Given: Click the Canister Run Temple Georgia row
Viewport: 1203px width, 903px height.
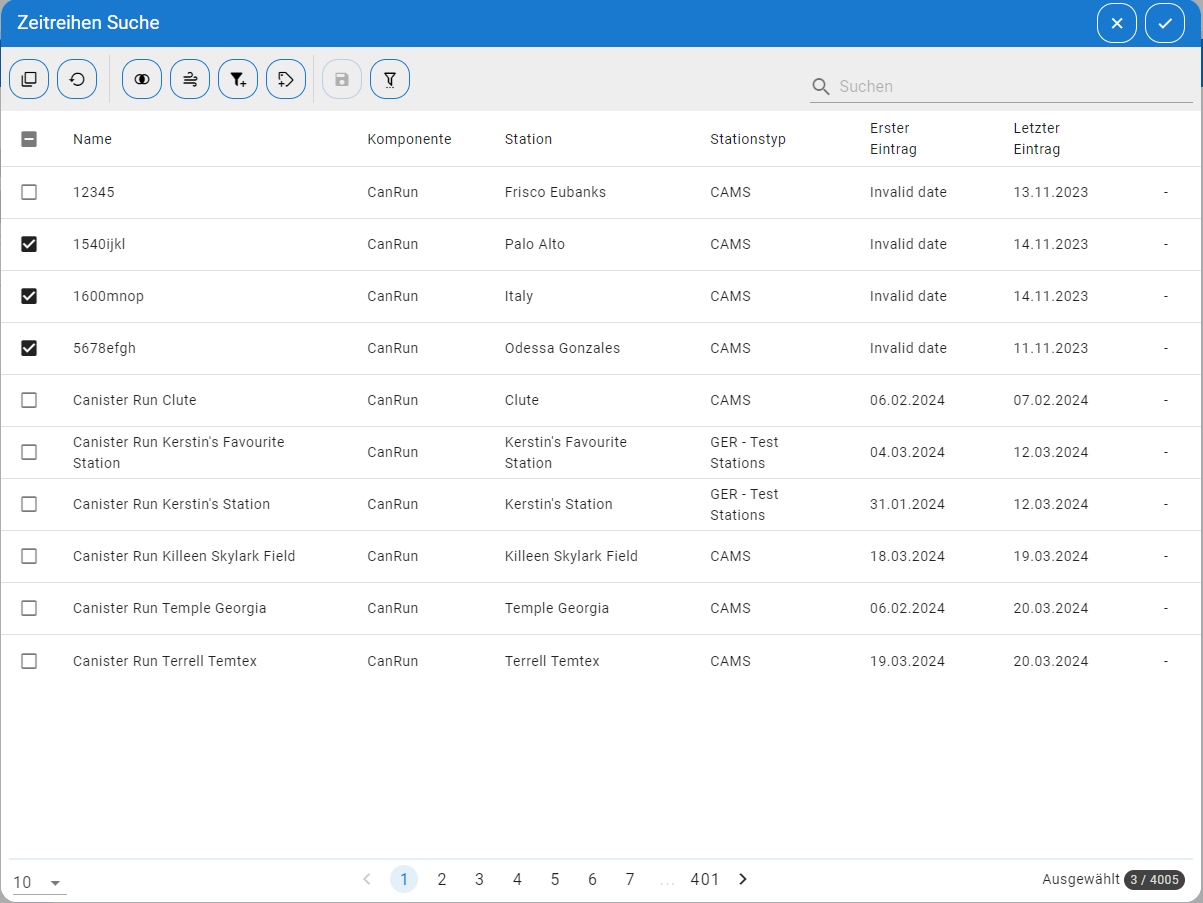Looking at the screenshot, I should pyautogui.click(x=170, y=608).
